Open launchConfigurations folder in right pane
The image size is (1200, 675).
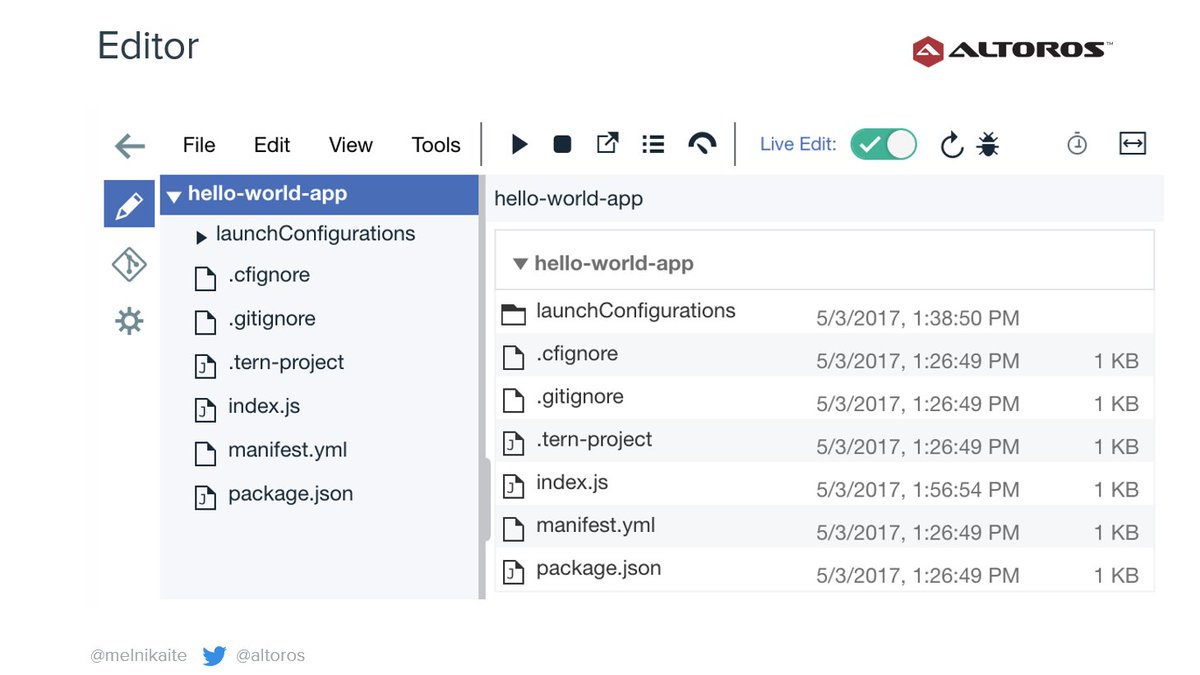click(x=636, y=311)
